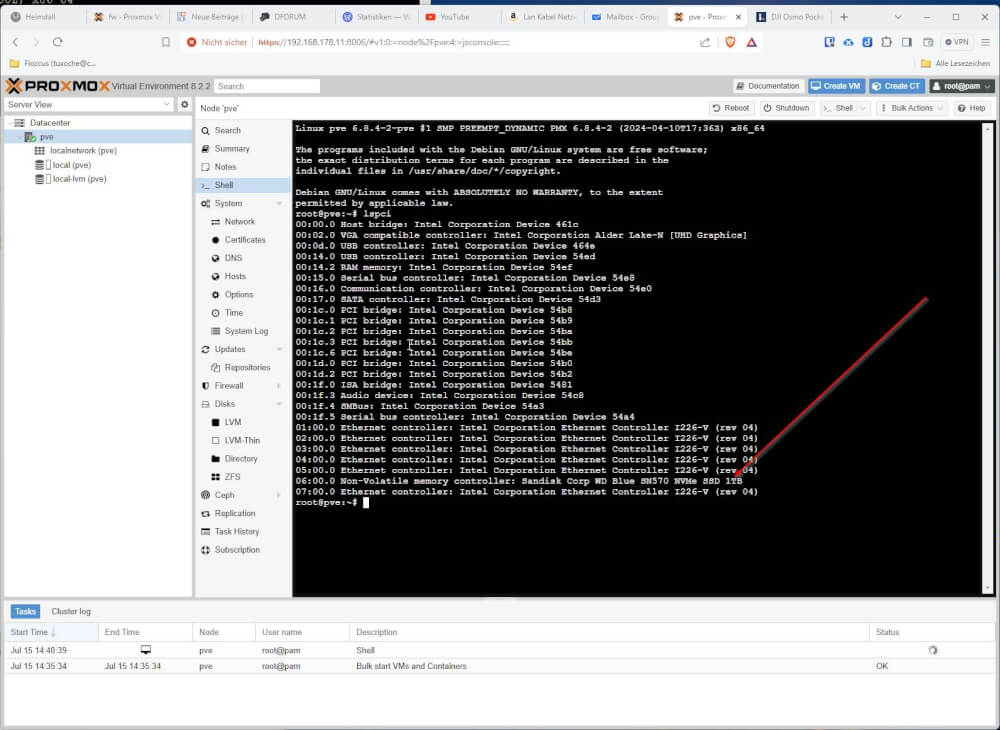
Task: Click the Shutdown button
Action: coord(786,108)
